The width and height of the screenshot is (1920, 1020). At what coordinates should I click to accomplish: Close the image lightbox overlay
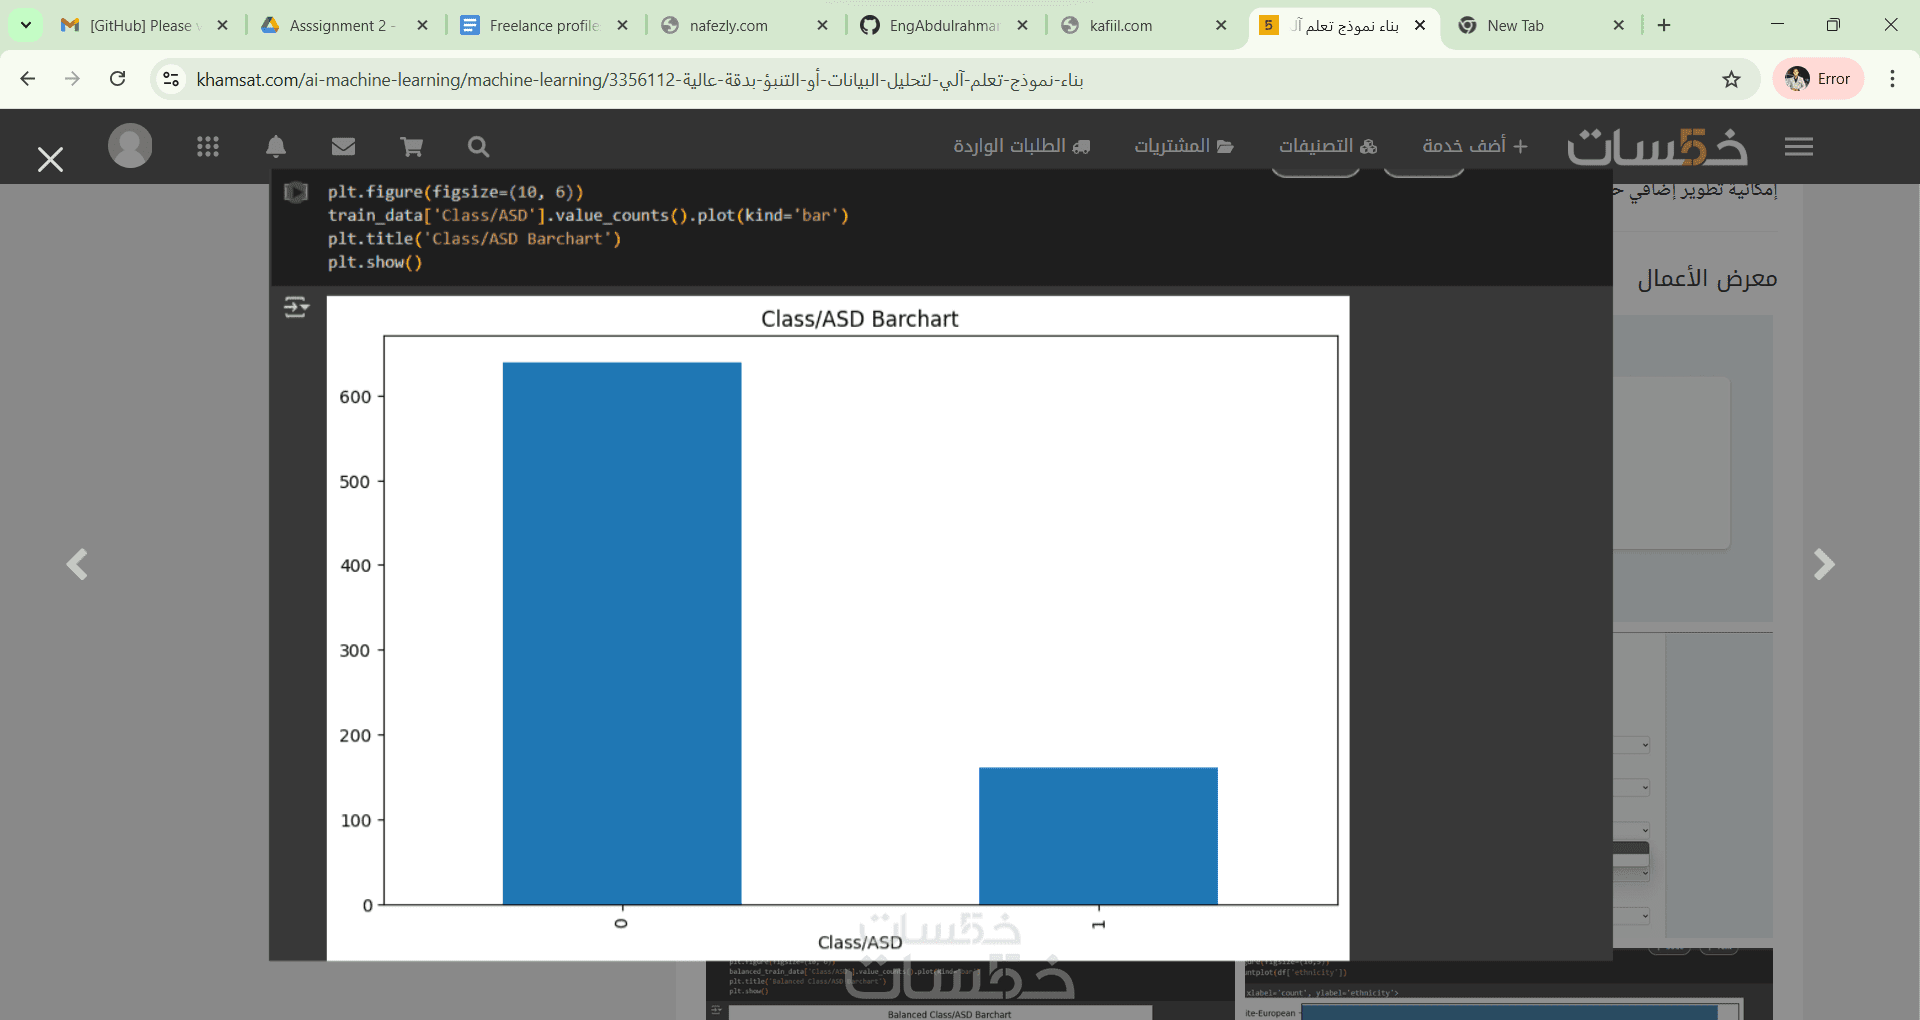tap(50, 159)
